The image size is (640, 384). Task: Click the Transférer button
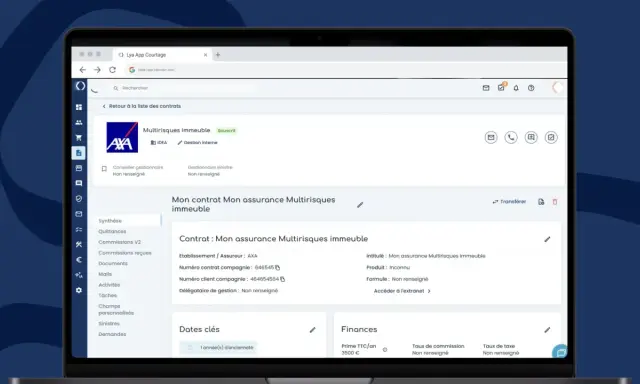pyautogui.click(x=509, y=202)
